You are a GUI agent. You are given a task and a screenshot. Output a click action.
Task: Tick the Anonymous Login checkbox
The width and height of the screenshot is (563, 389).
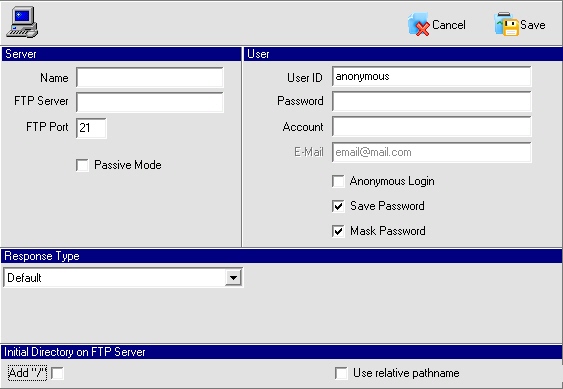coord(338,181)
